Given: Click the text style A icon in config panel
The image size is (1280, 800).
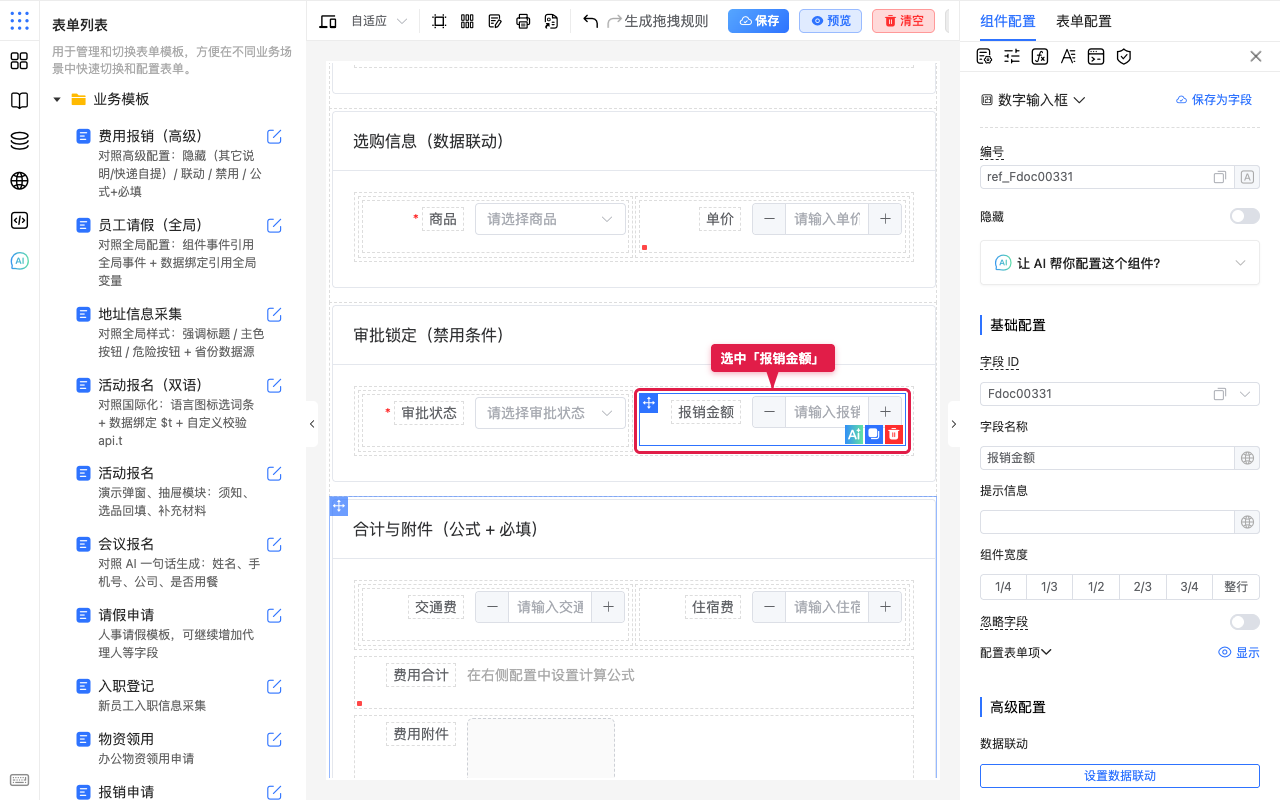Looking at the screenshot, I should point(1068,57).
